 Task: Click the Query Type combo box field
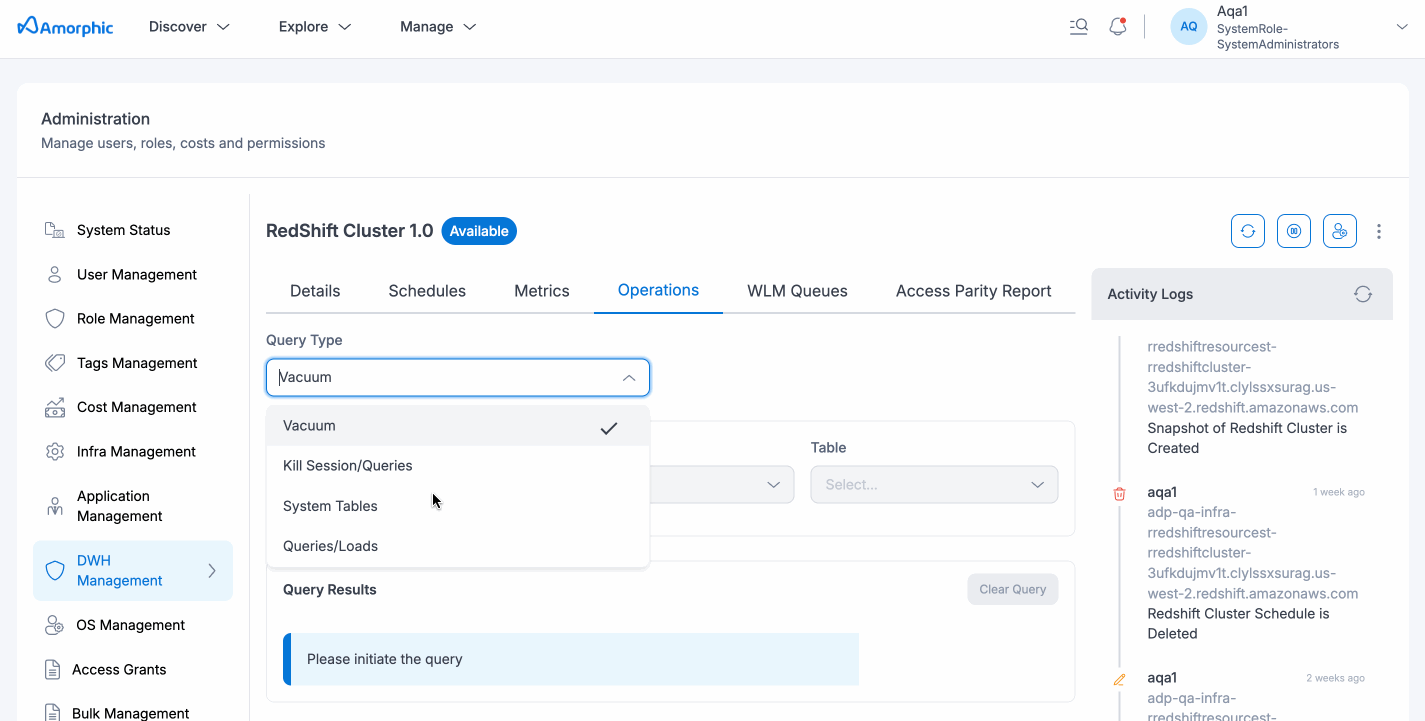point(458,377)
